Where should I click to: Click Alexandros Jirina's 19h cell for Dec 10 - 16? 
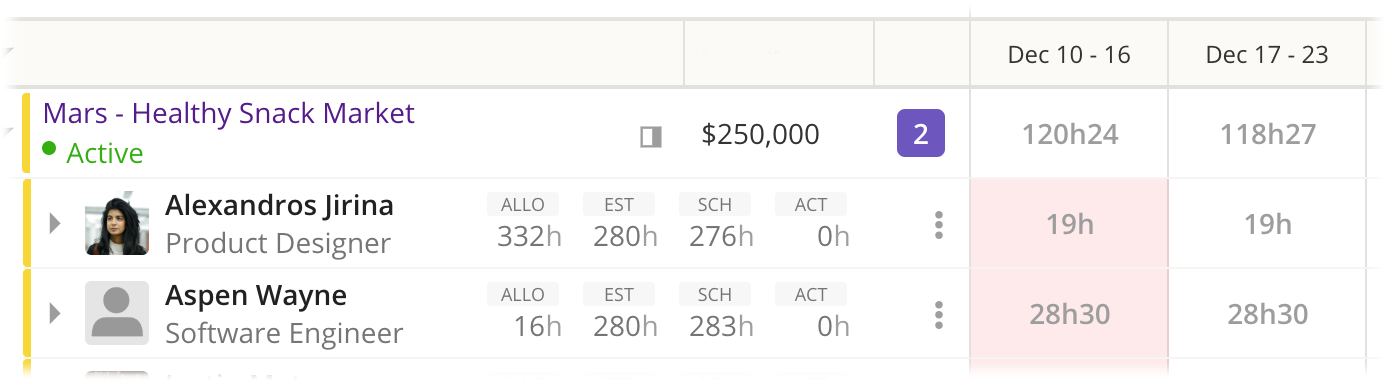(1069, 224)
